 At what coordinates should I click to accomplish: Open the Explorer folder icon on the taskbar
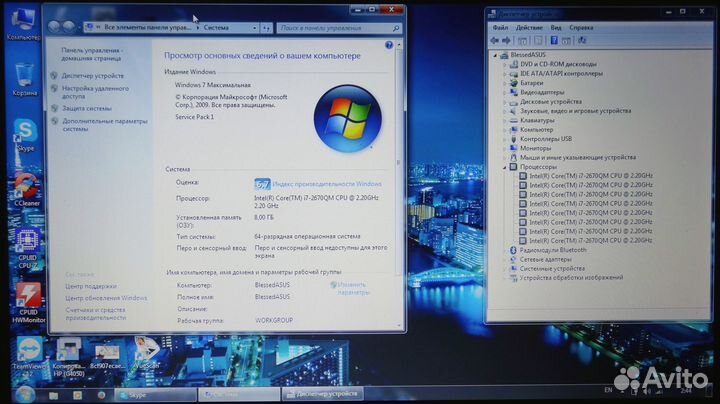click(53, 395)
